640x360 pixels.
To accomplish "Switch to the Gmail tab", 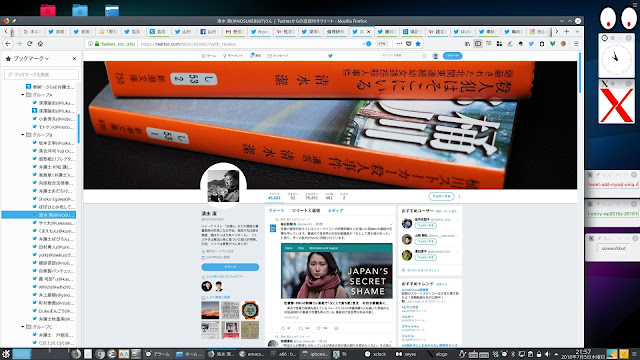I will 234,31.
